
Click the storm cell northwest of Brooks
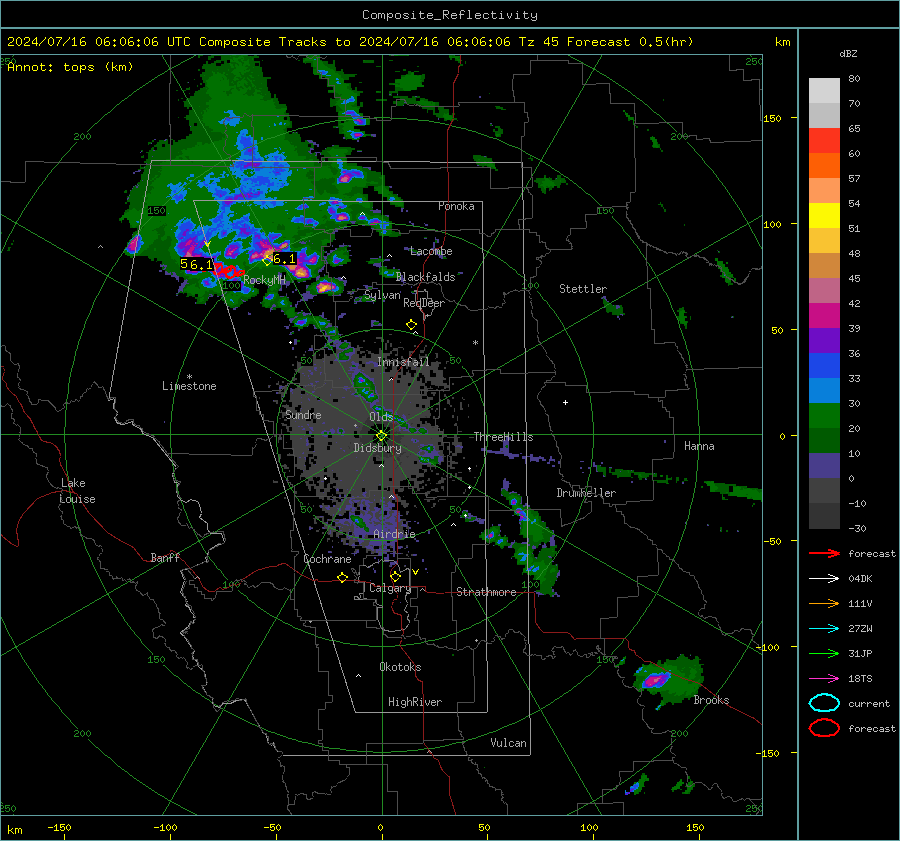[x=655, y=680]
